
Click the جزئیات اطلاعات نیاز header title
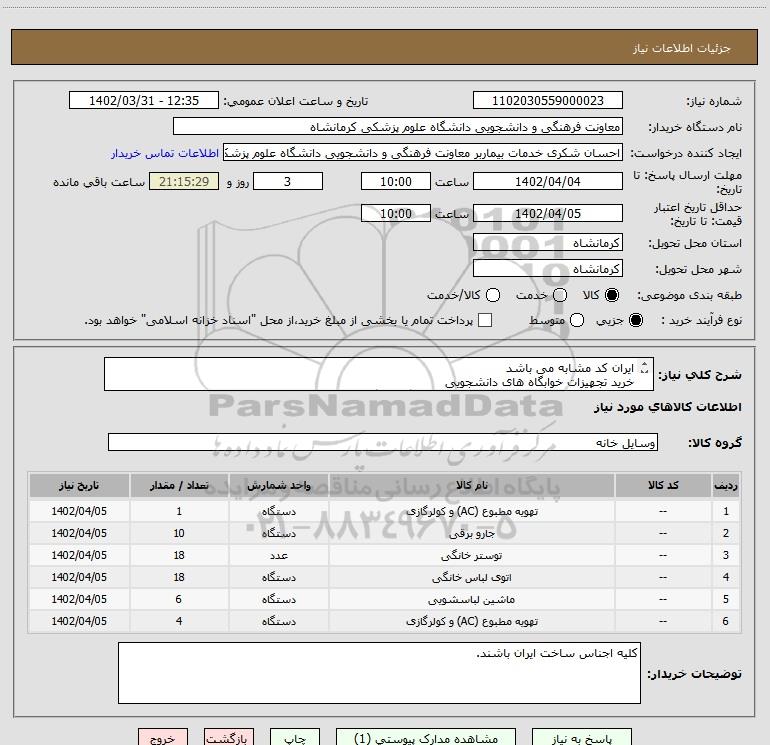(681, 48)
